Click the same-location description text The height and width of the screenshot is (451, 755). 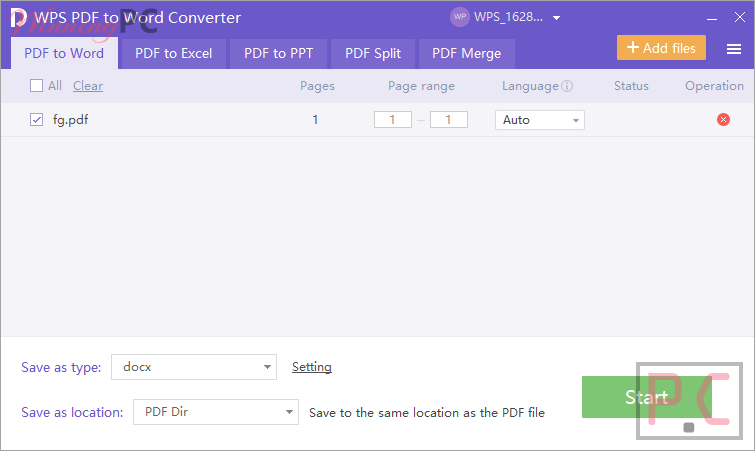pyautogui.click(x=427, y=412)
